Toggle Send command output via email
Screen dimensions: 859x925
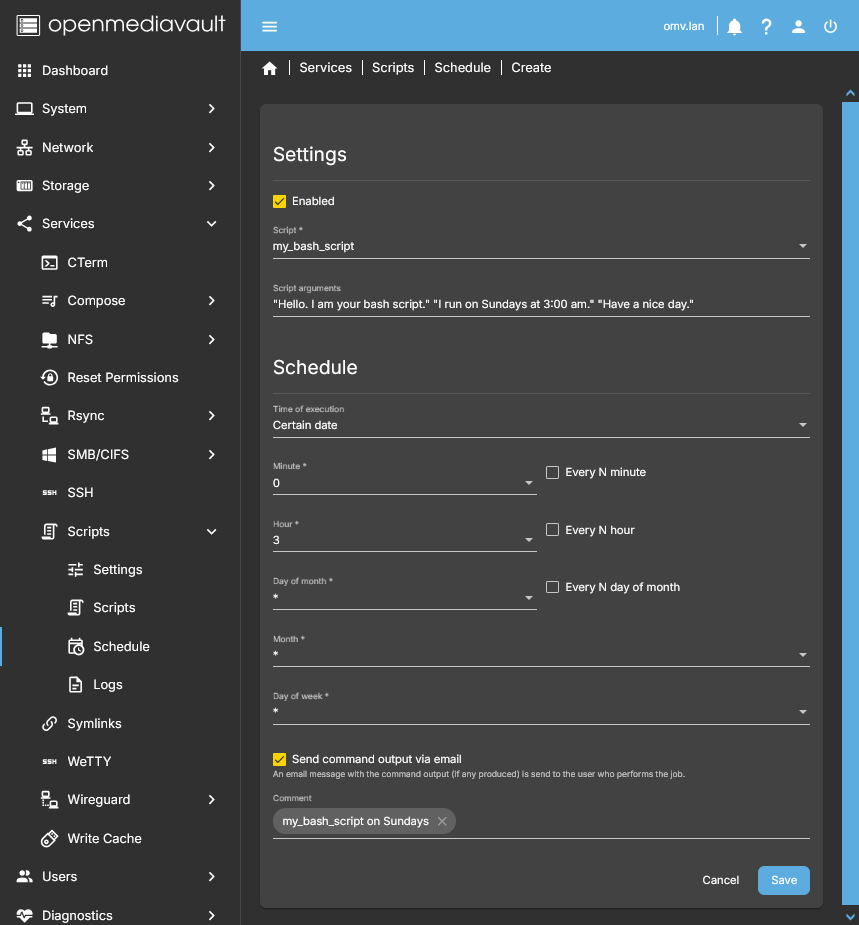(x=280, y=759)
